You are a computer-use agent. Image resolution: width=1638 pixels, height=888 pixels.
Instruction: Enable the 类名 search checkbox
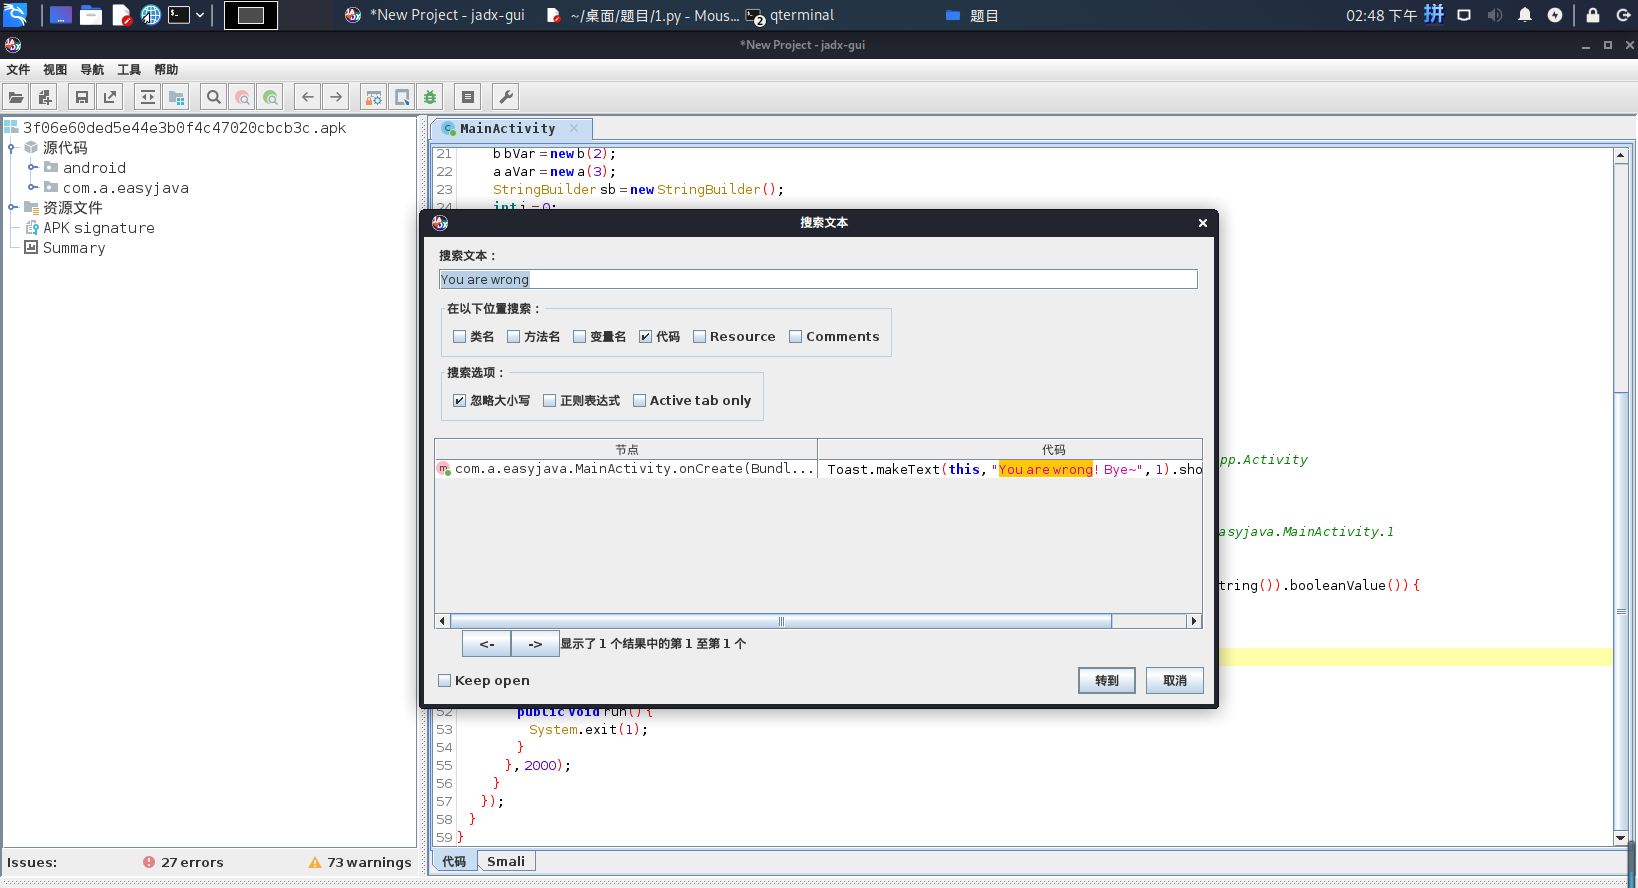click(x=460, y=337)
